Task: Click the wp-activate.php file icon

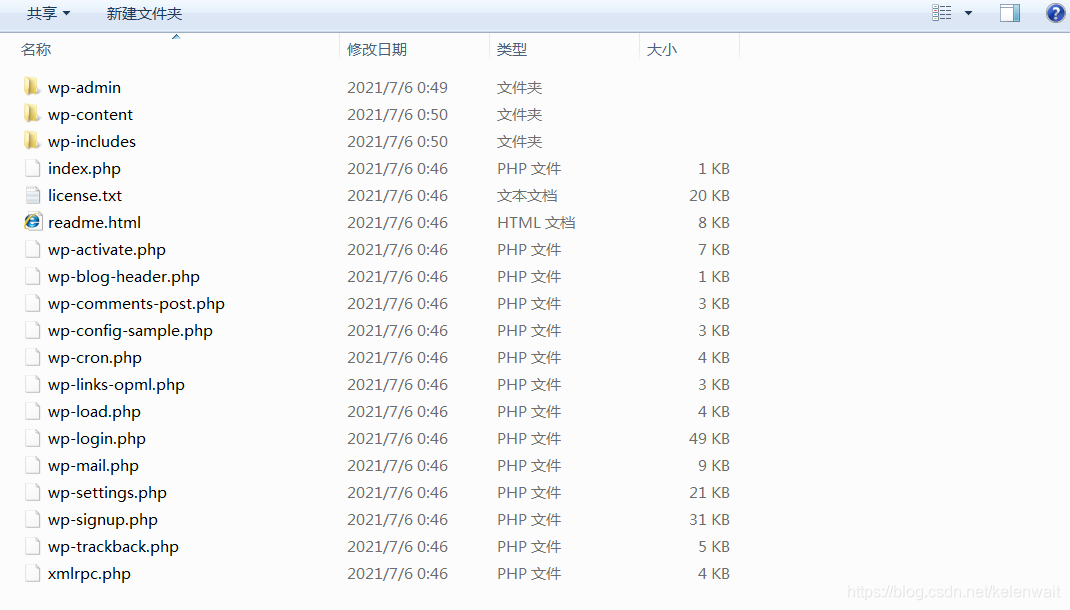Action: [x=32, y=249]
